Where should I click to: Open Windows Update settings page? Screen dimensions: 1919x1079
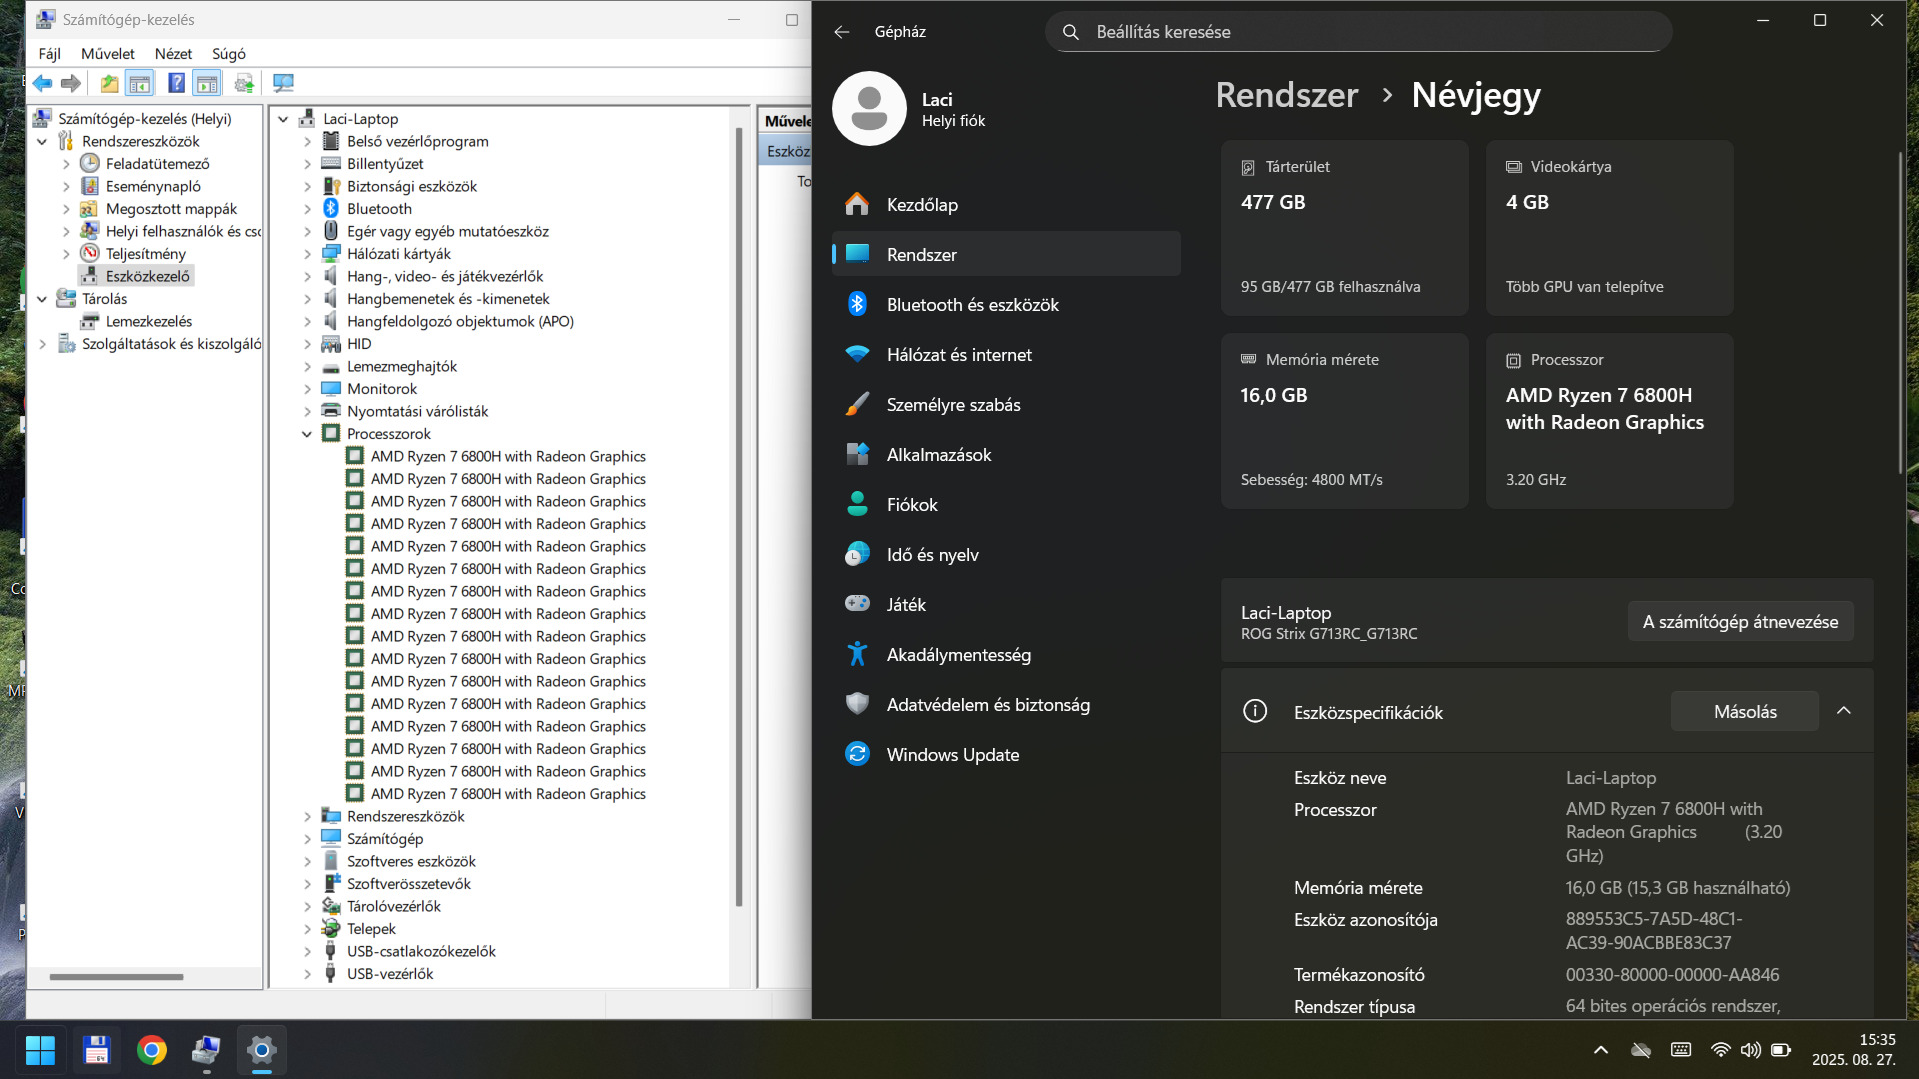[x=1006, y=754]
